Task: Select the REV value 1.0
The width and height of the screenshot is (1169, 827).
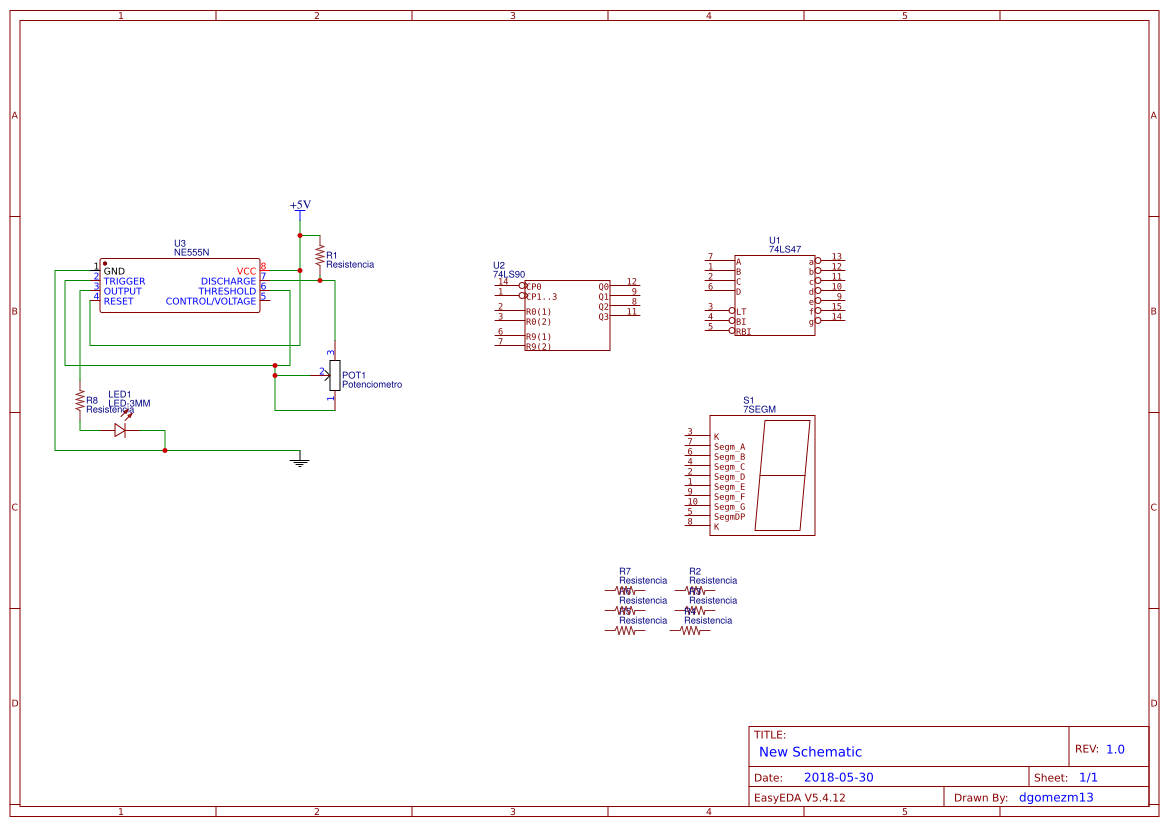Action: (1115, 749)
